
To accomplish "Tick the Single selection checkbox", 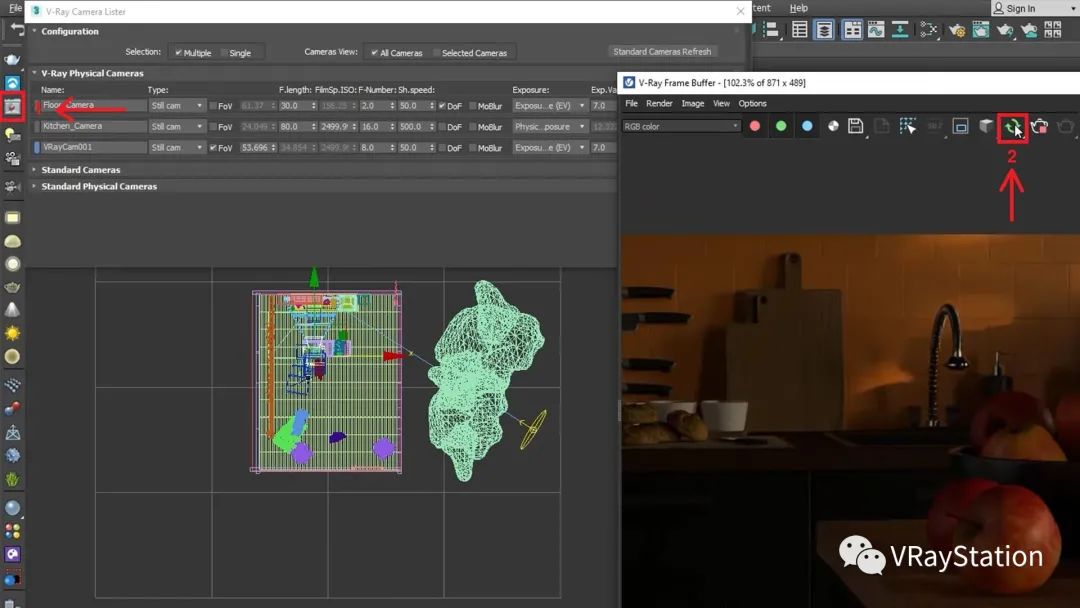I will (223, 53).
